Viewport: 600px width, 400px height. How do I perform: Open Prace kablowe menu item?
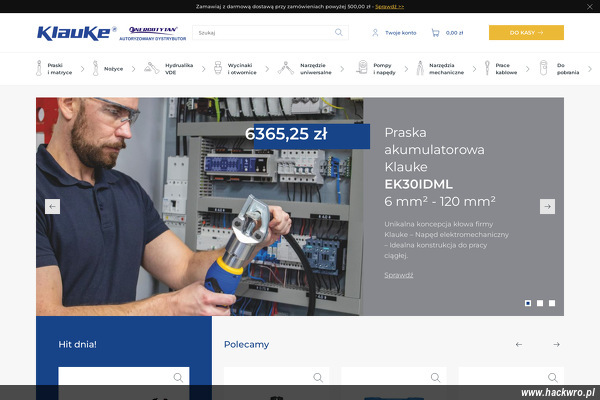[506, 69]
